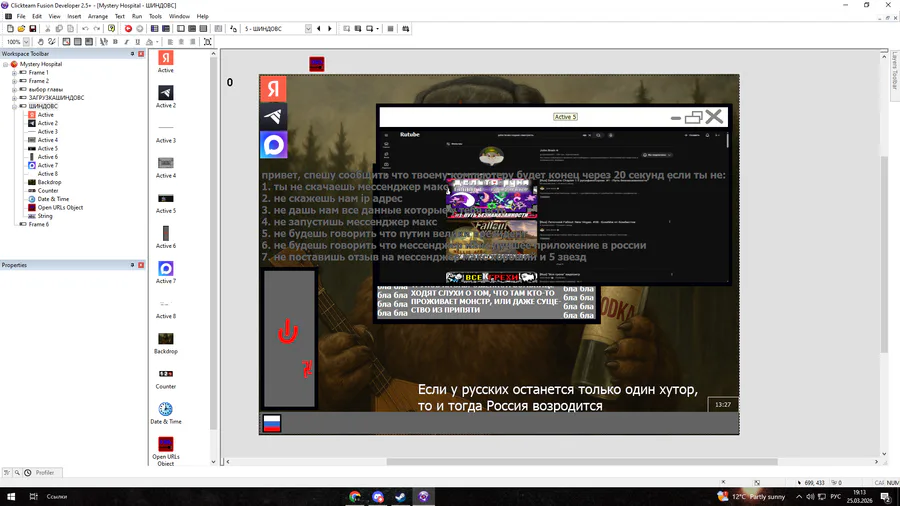Collapse the Mystery Hospital root node
This screenshot has width=900, height=506.
6,64
